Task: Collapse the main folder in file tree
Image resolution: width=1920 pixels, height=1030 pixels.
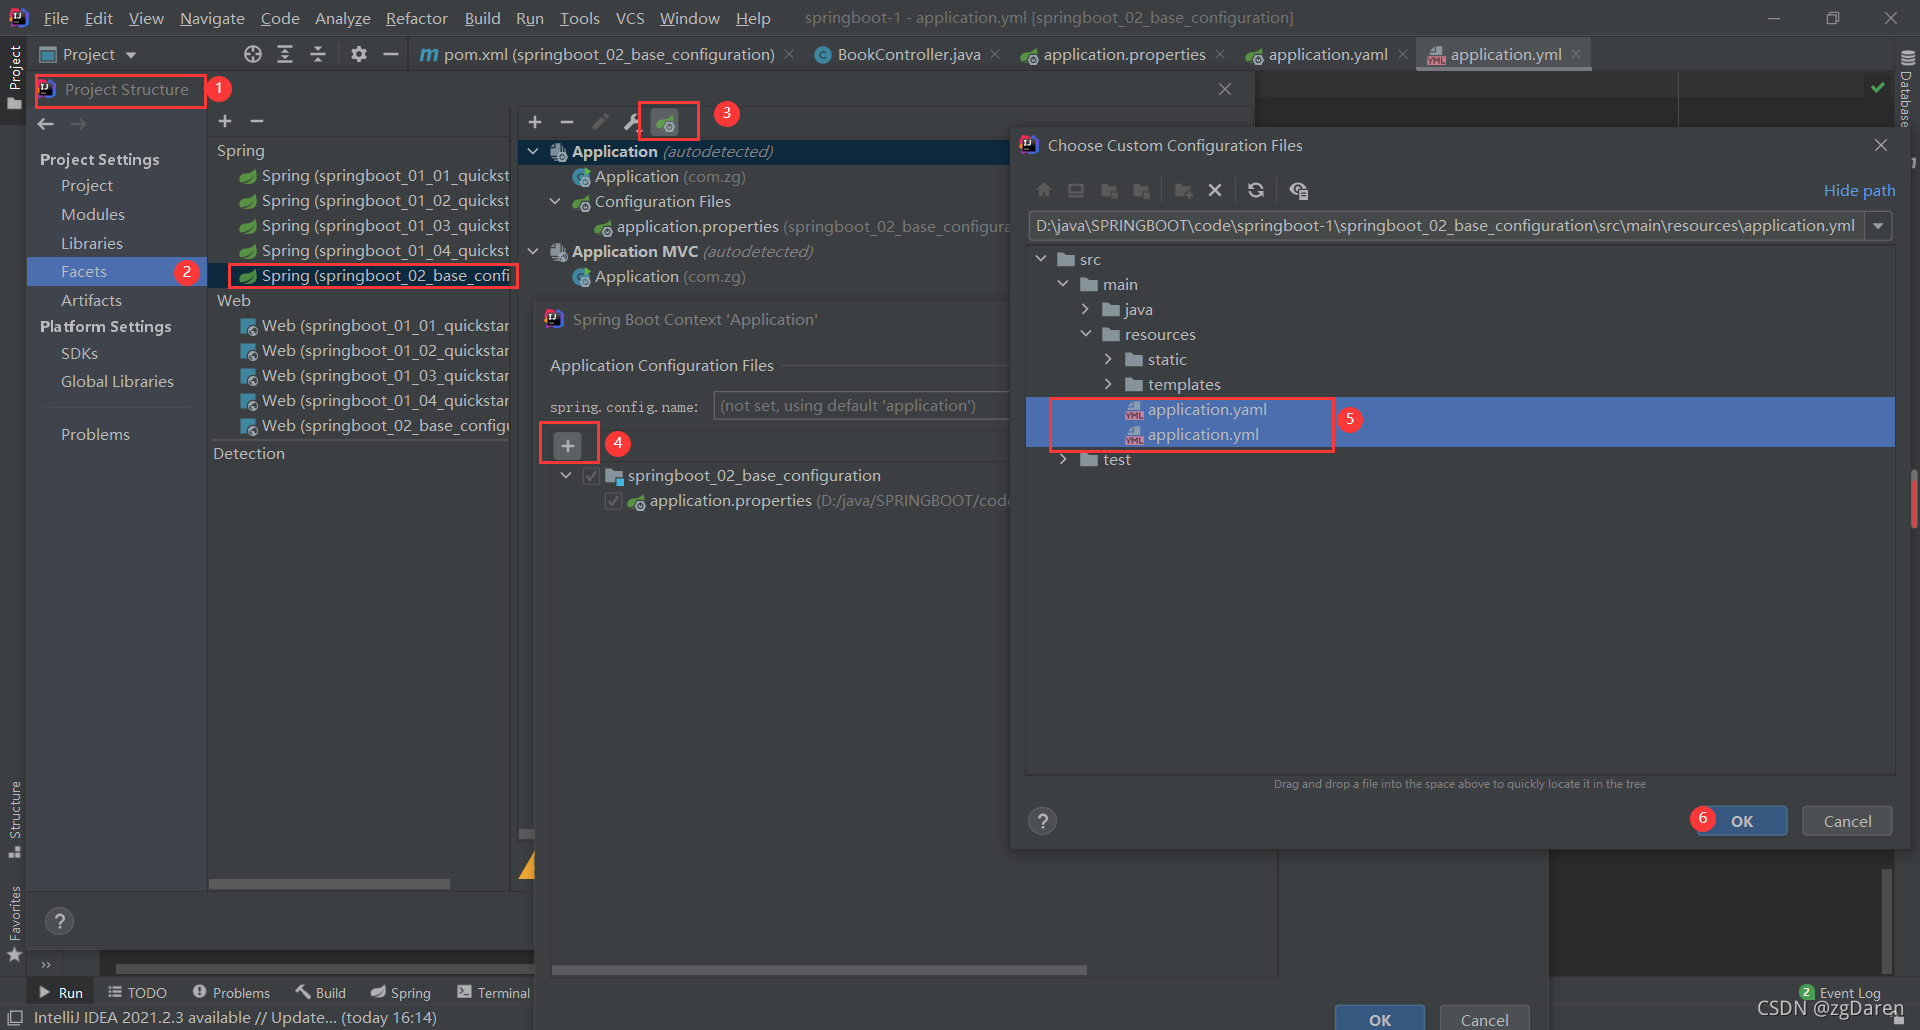Action: coord(1063,284)
